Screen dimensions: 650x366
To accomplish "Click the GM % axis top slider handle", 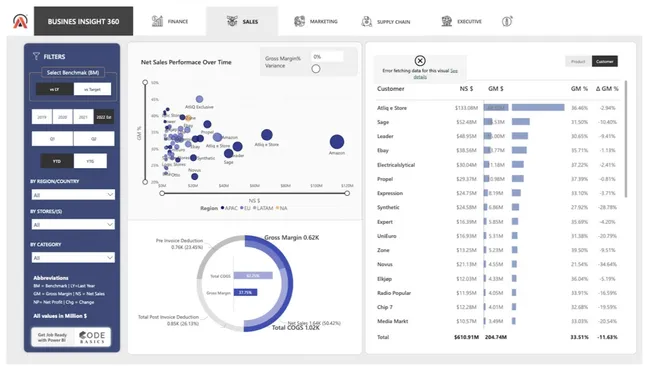I will 145,82.
